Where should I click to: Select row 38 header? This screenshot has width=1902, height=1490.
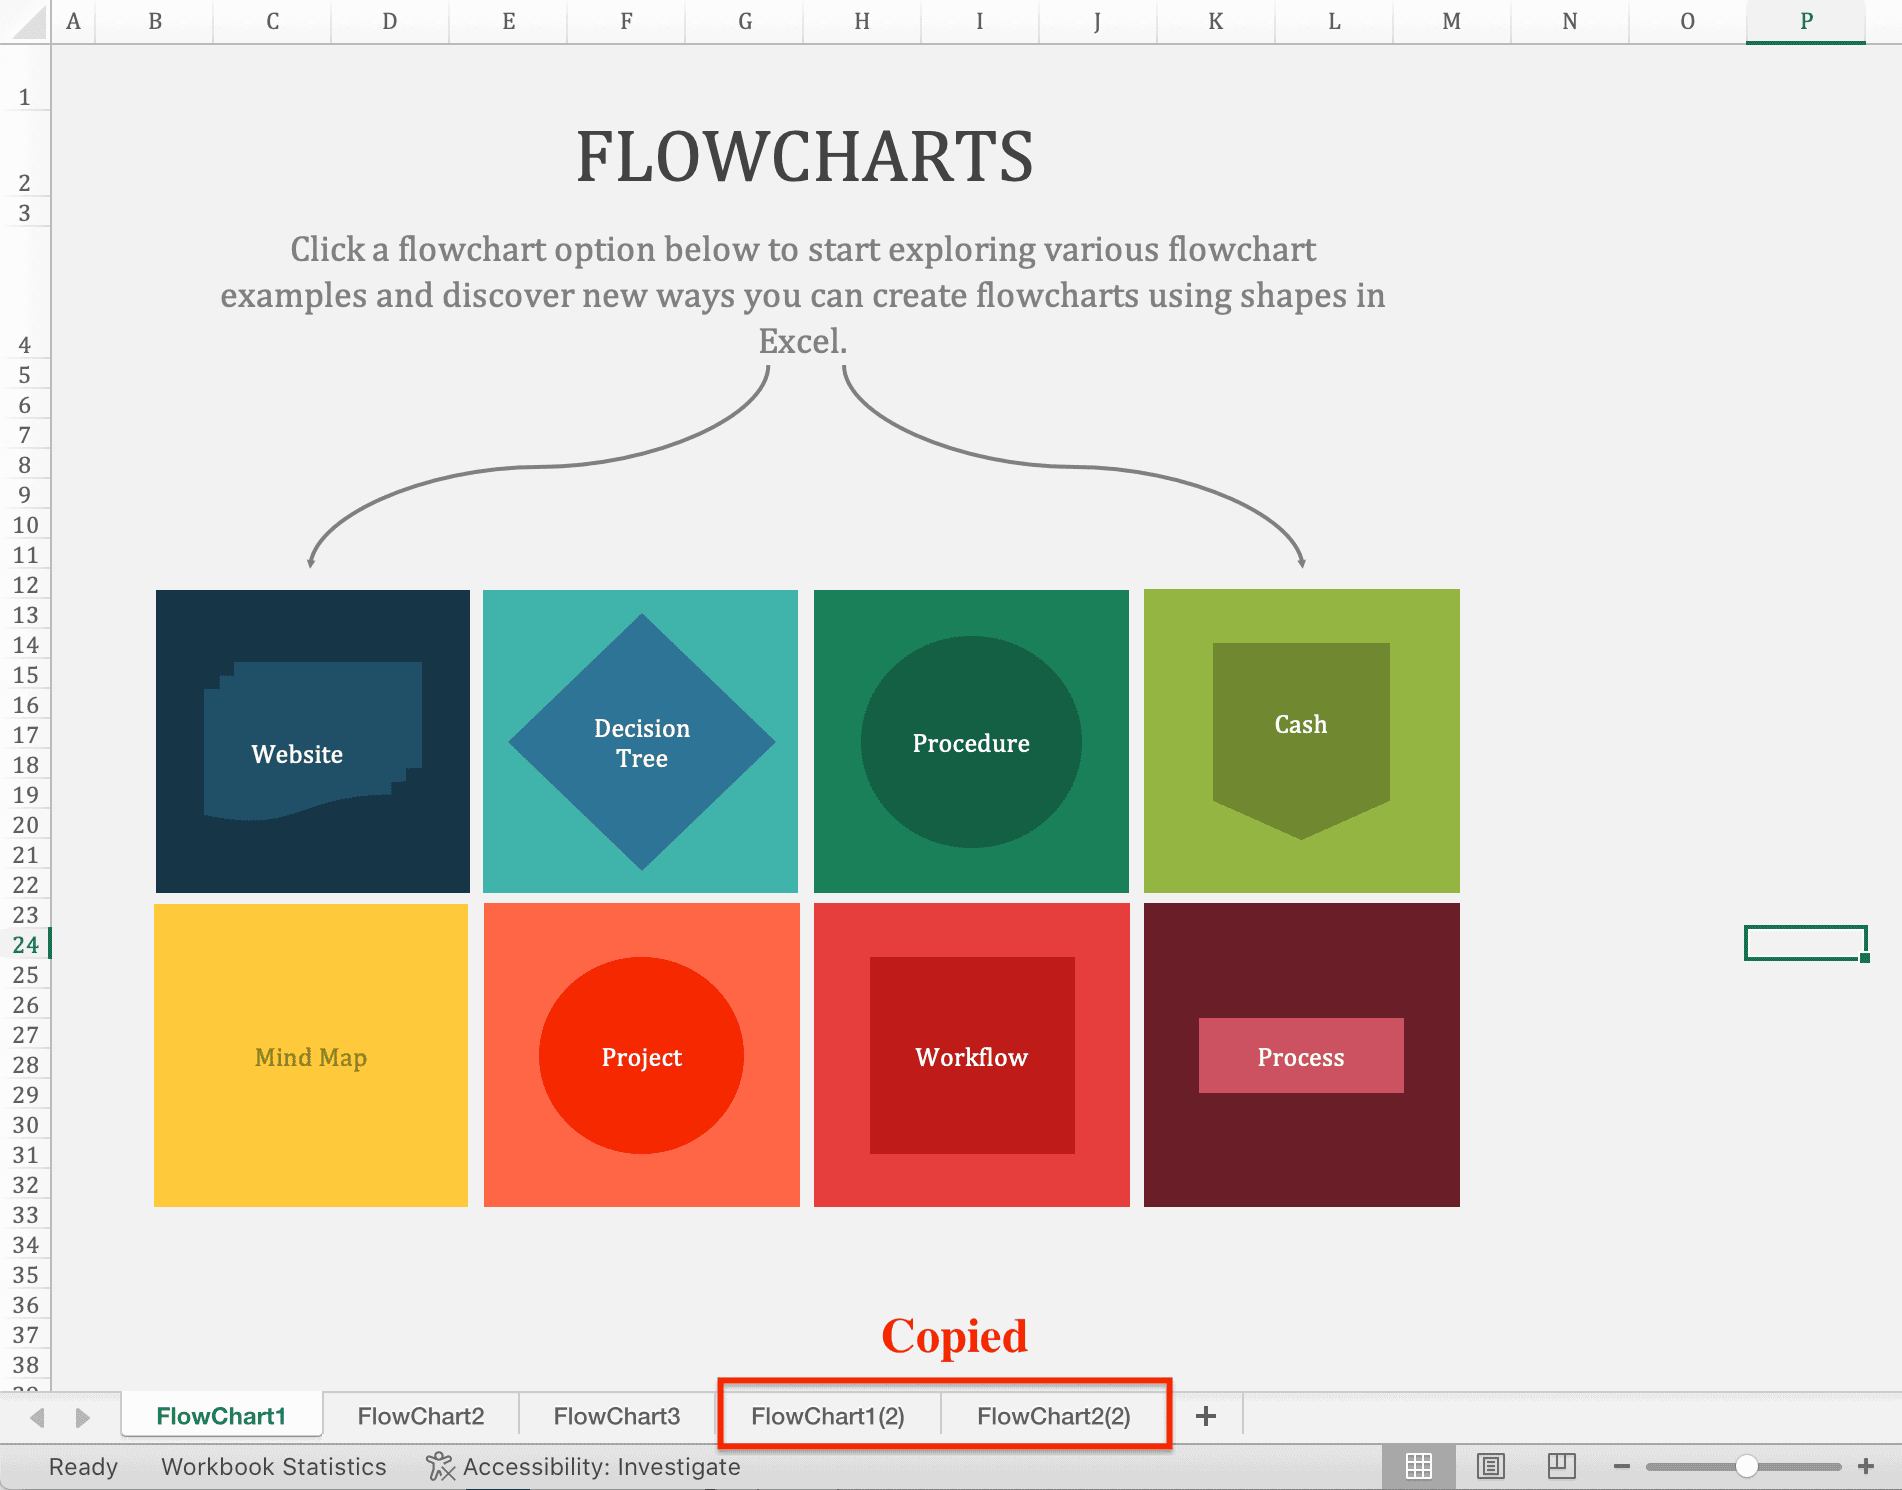tap(25, 1365)
